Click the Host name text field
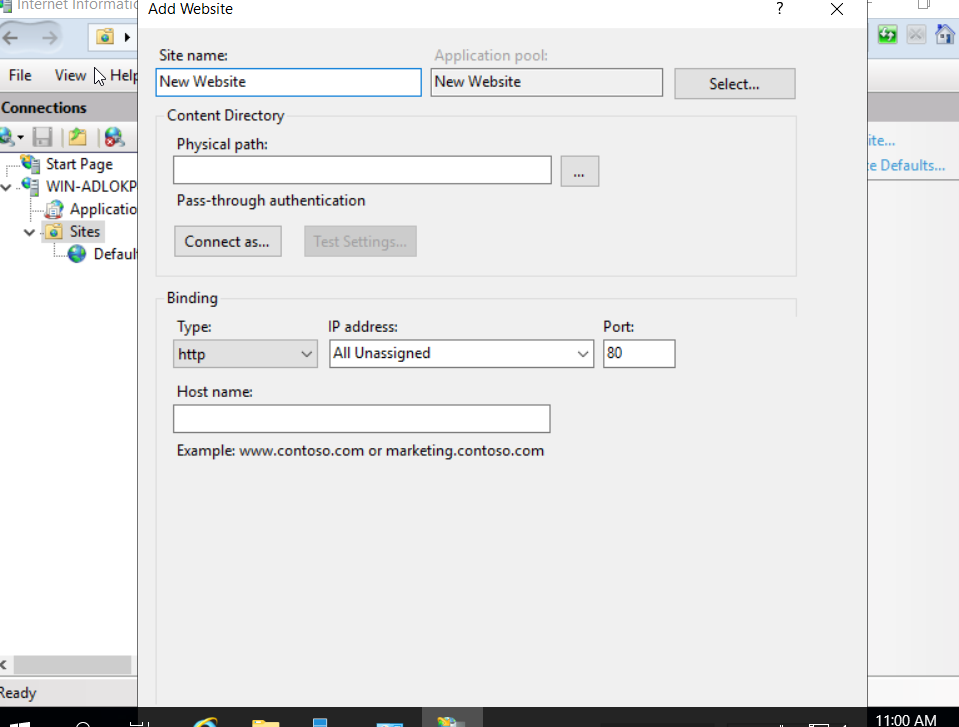The image size is (959, 727). click(361, 418)
